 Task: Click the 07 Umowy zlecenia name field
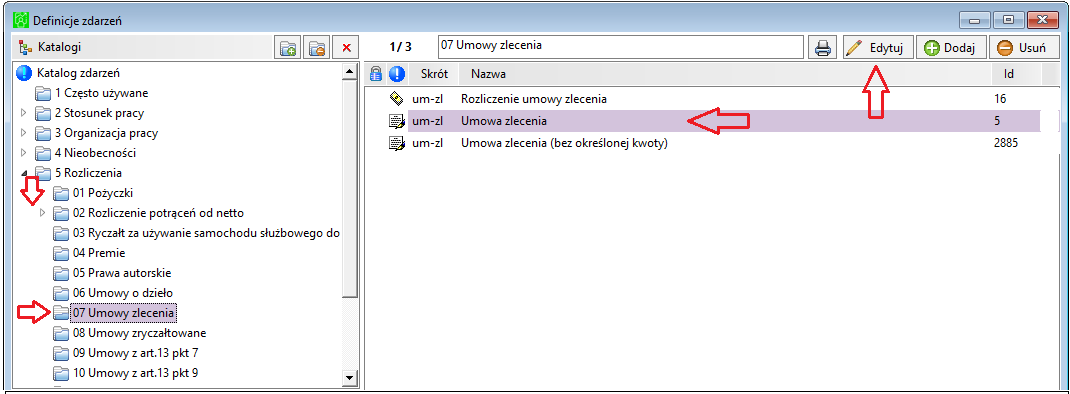[x=620, y=47]
